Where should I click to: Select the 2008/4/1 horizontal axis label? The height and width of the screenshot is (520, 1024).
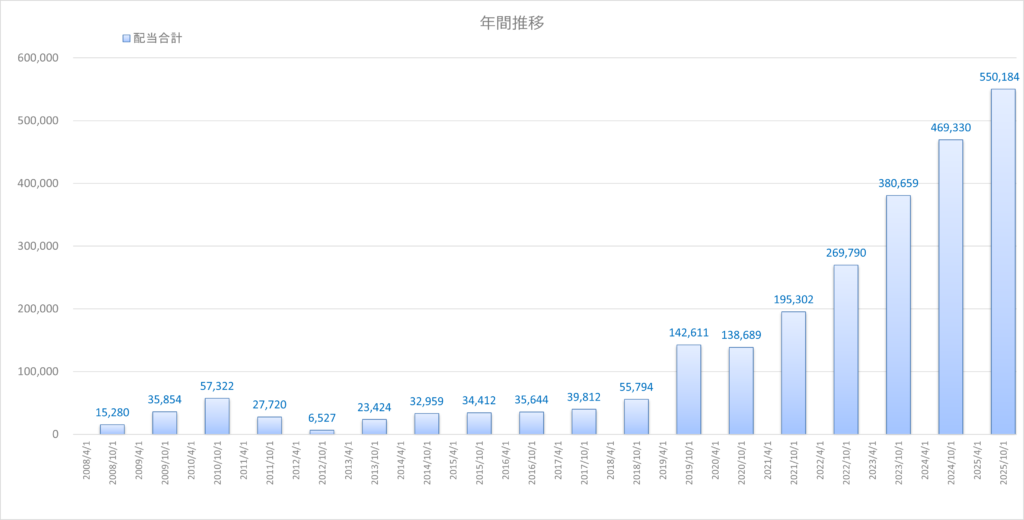click(x=87, y=463)
